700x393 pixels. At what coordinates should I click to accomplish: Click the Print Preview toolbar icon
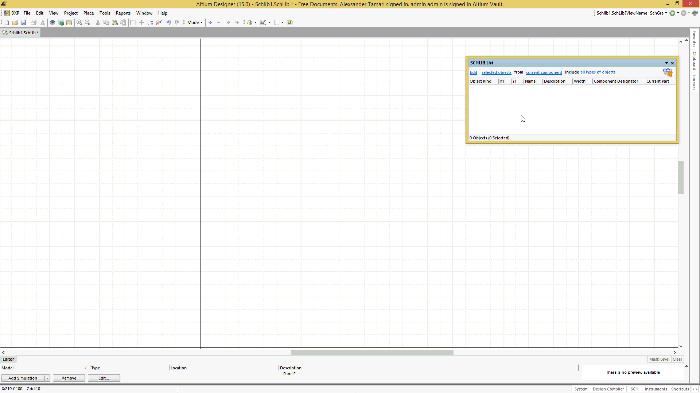tap(42, 22)
